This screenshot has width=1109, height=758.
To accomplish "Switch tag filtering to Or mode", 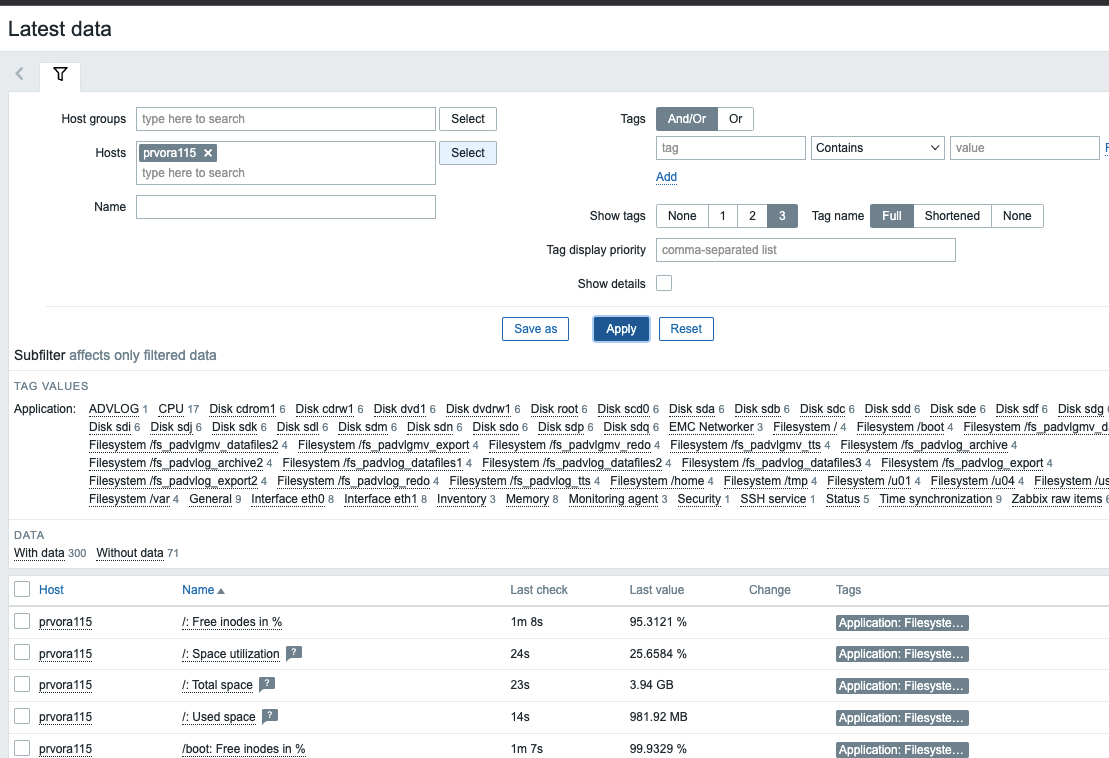I will tap(735, 118).
